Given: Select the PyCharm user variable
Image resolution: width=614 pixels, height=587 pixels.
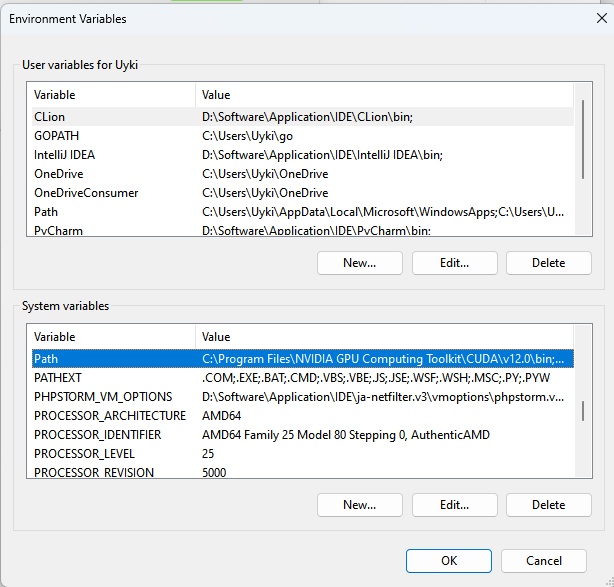Looking at the screenshot, I should (303, 230).
